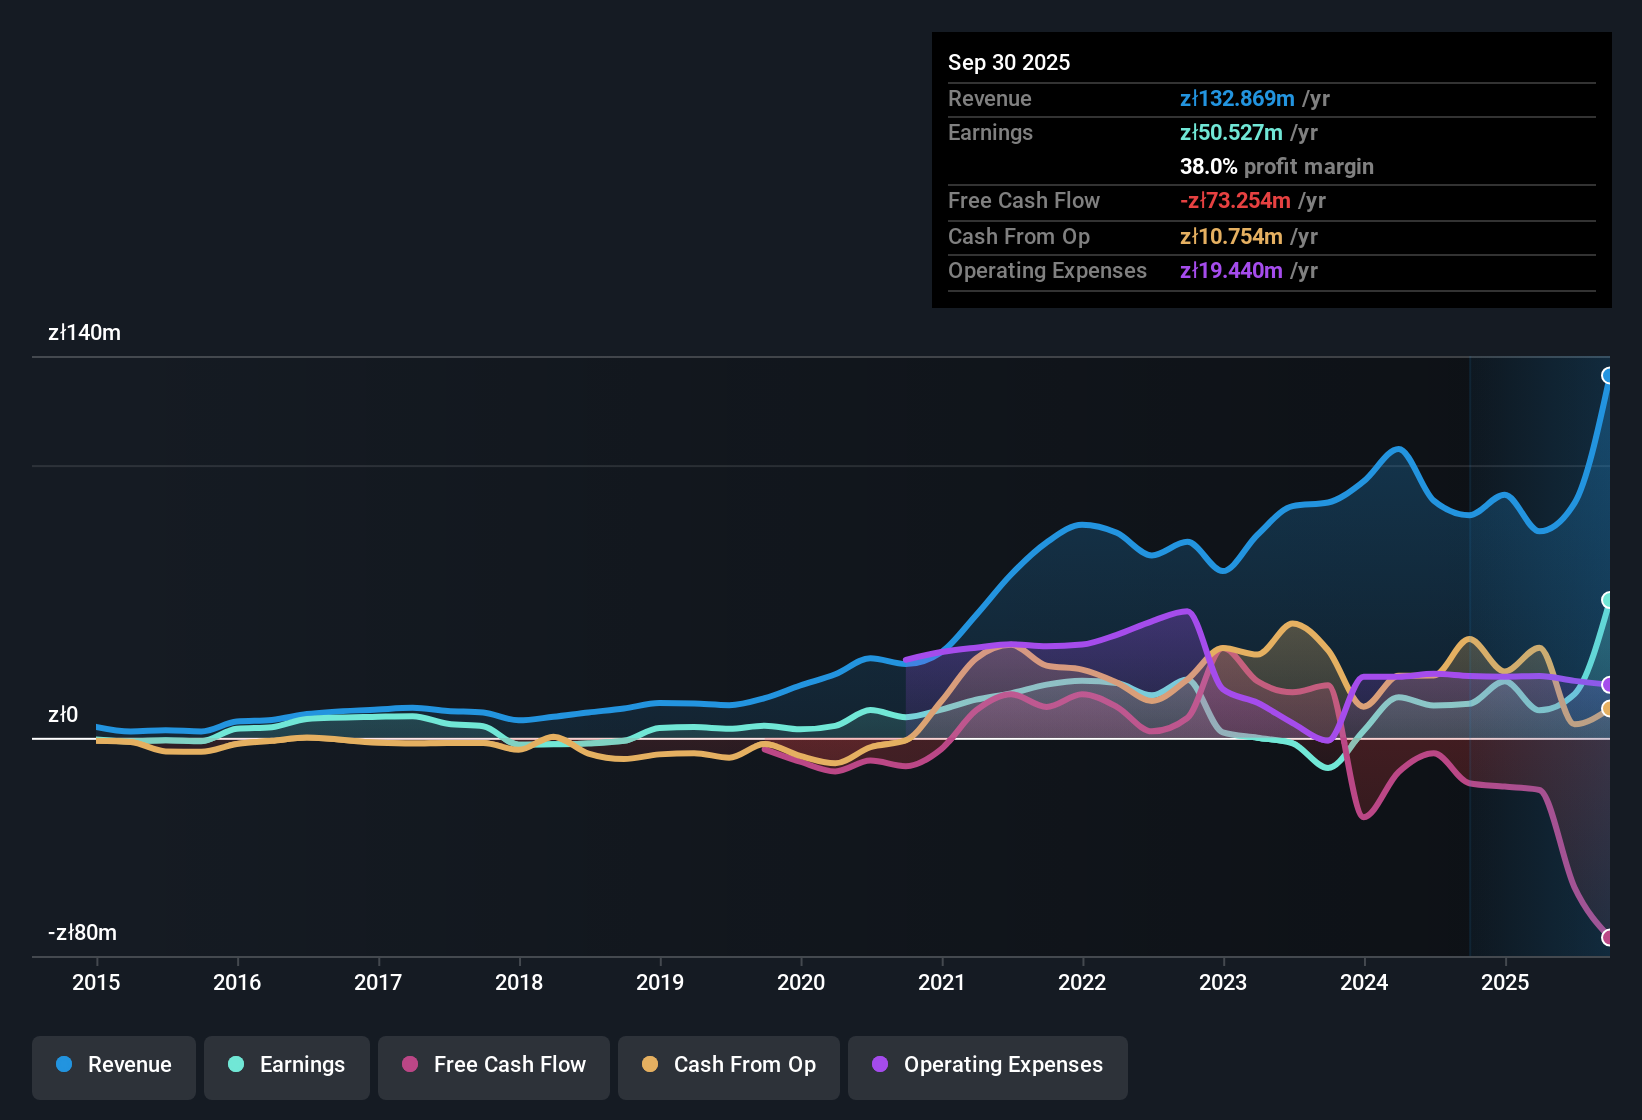The image size is (1642, 1120).
Task: Toggle the Earnings series off
Action: pos(287,1065)
